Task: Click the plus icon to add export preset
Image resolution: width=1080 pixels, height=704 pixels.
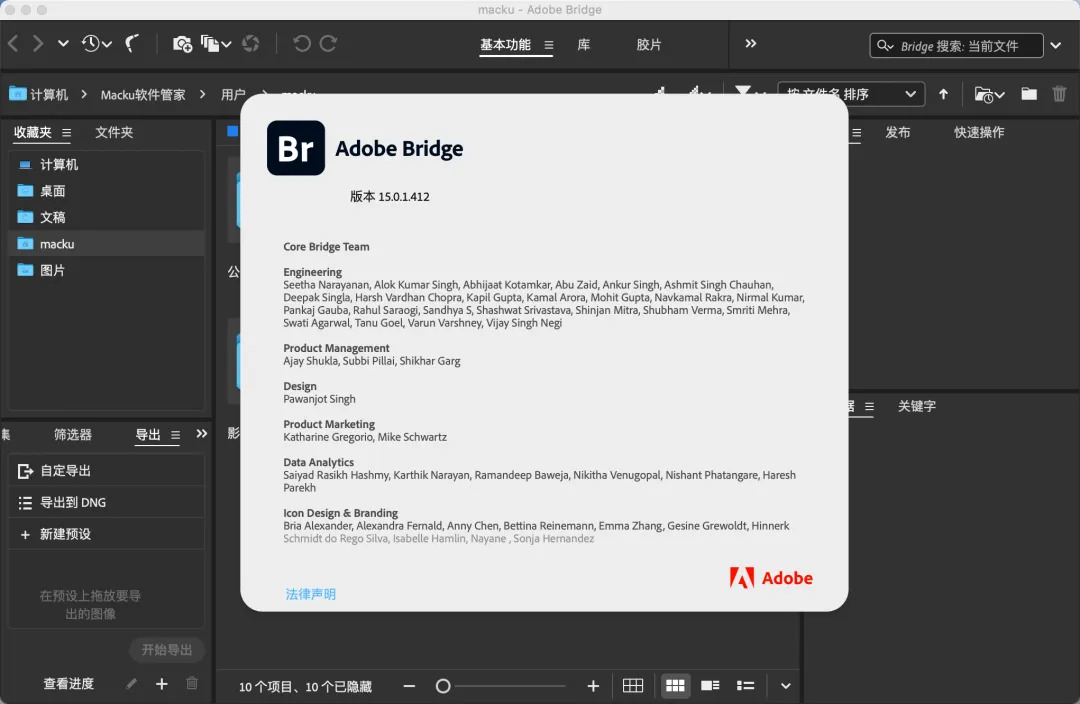Action: (162, 684)
